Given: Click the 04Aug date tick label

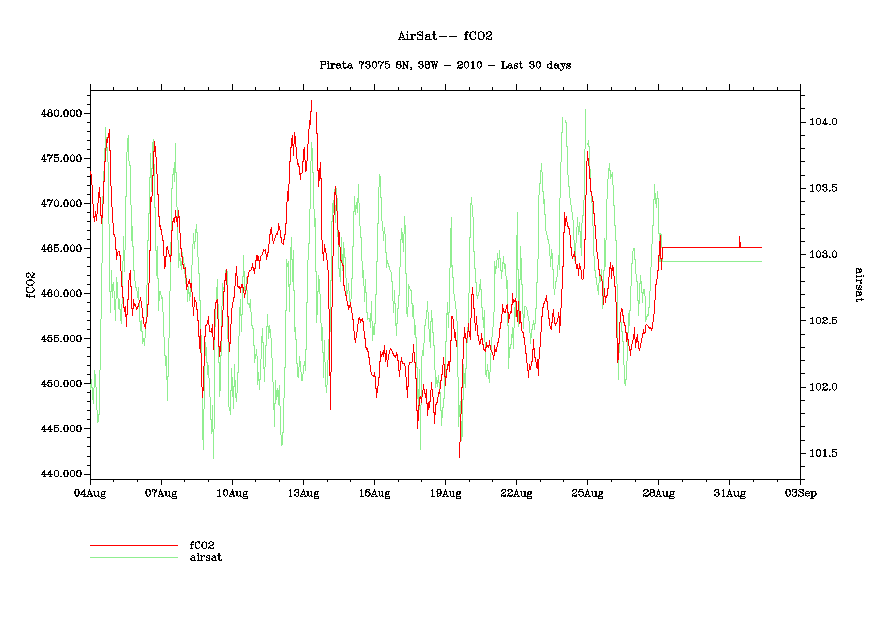Looking at the screenshot, I should click(90, 492).
